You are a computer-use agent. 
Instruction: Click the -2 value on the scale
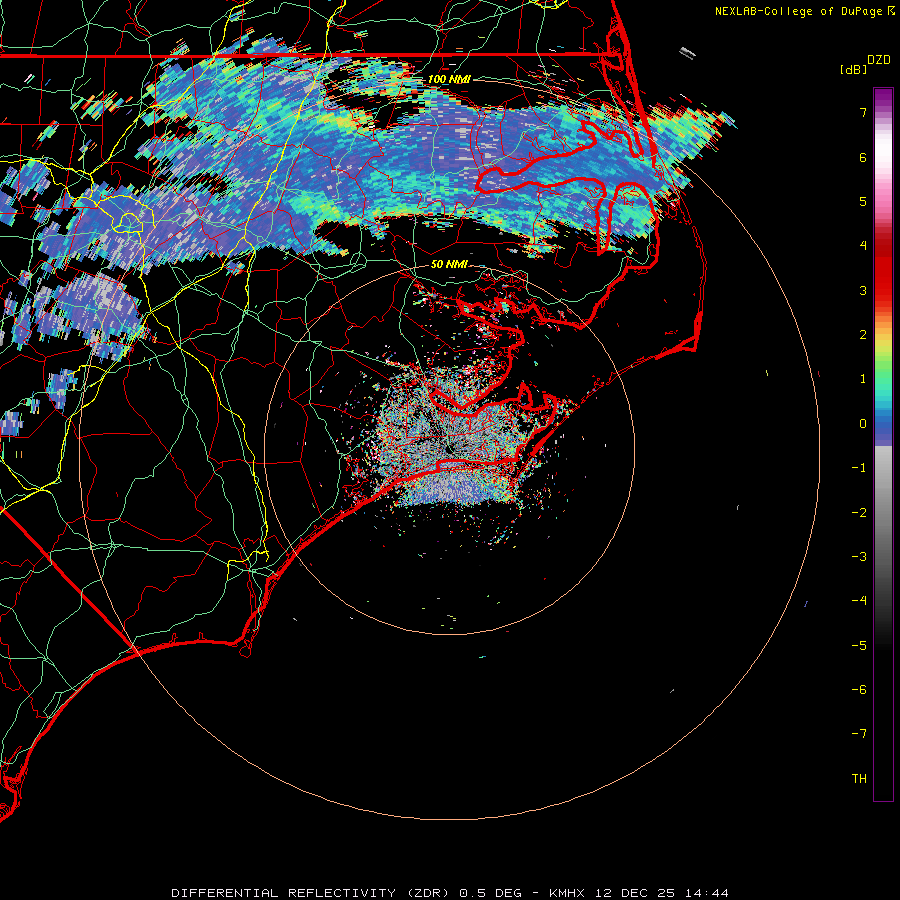859,513
